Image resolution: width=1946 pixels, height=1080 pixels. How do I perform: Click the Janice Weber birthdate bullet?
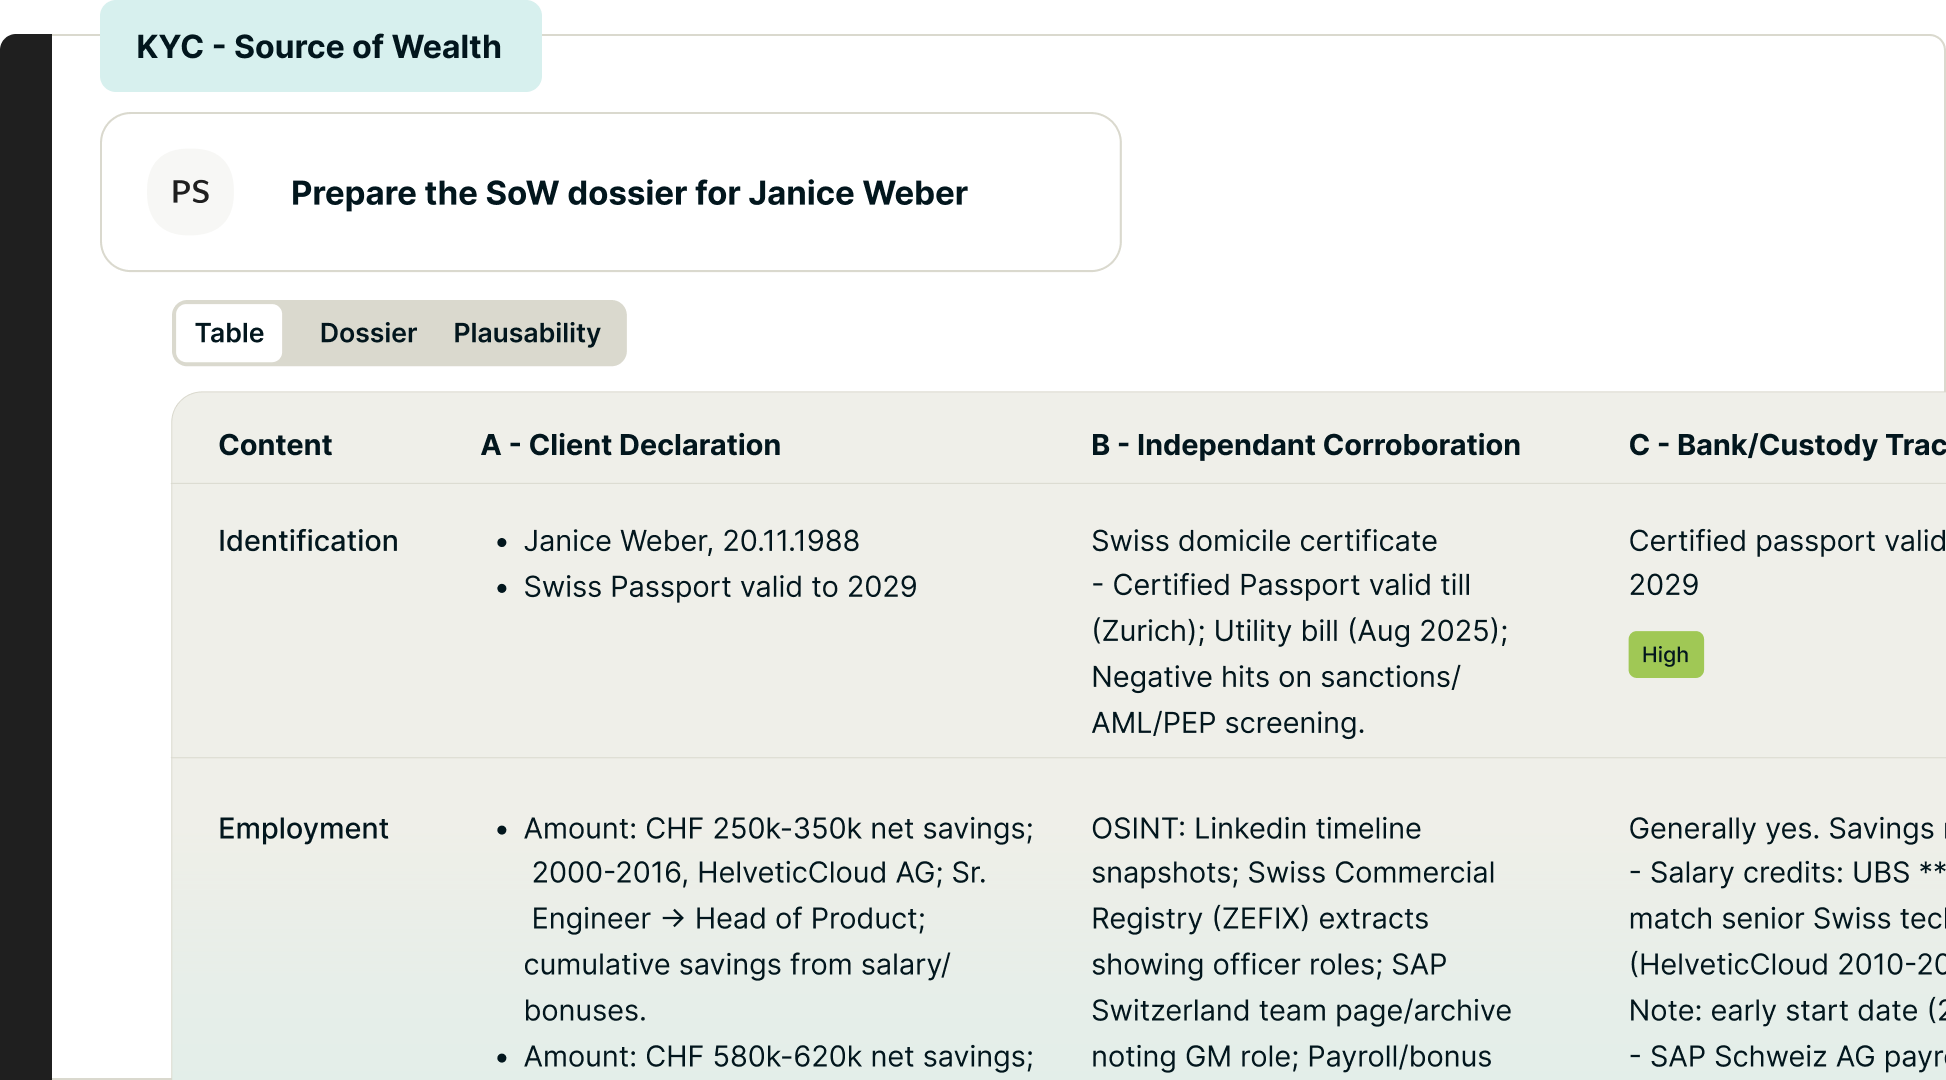(691, 541)
